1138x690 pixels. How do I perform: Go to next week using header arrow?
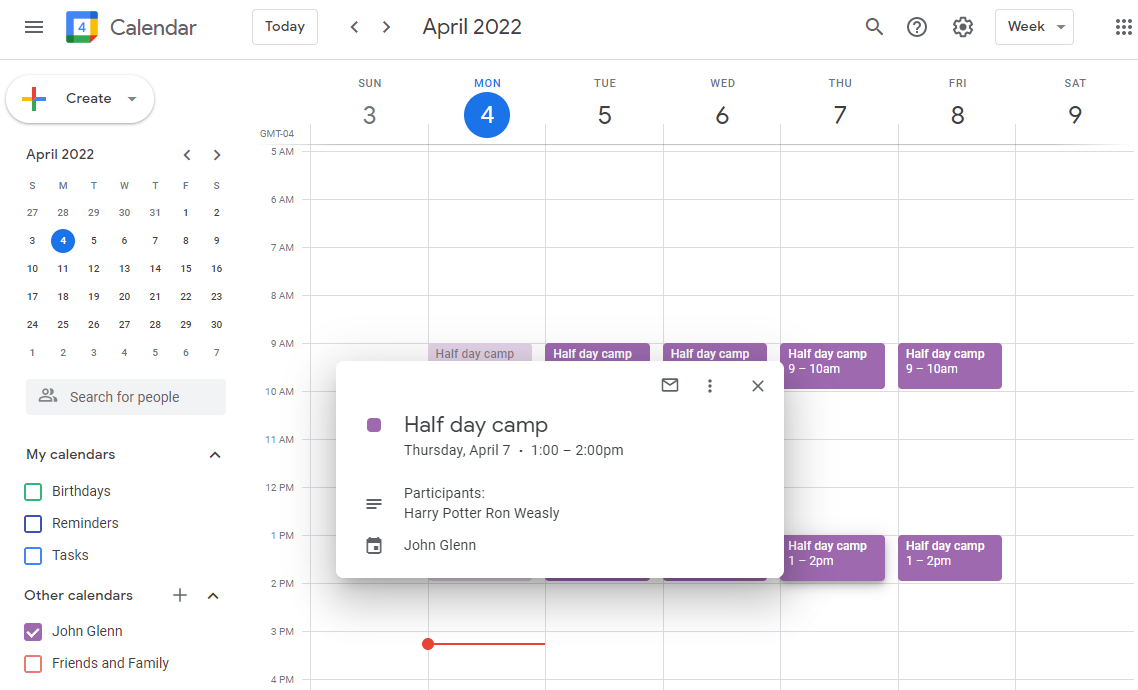click(x=386, y=27)
